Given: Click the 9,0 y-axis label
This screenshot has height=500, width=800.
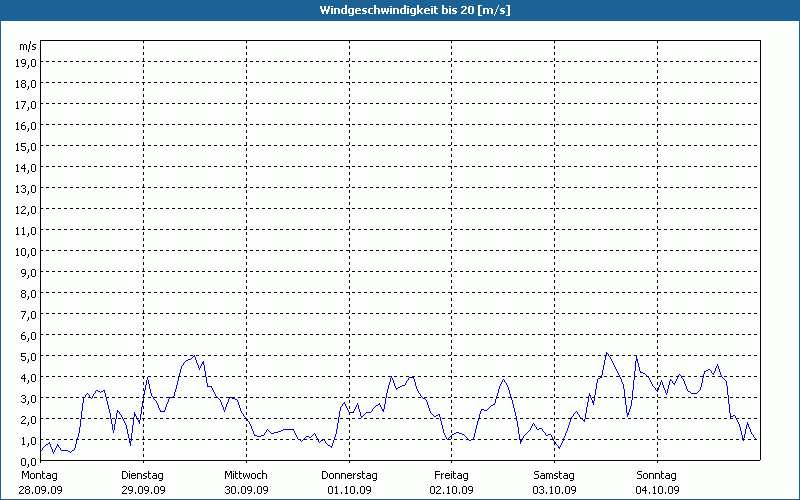Looking at the screenshot, I should (x=28, y=273).
